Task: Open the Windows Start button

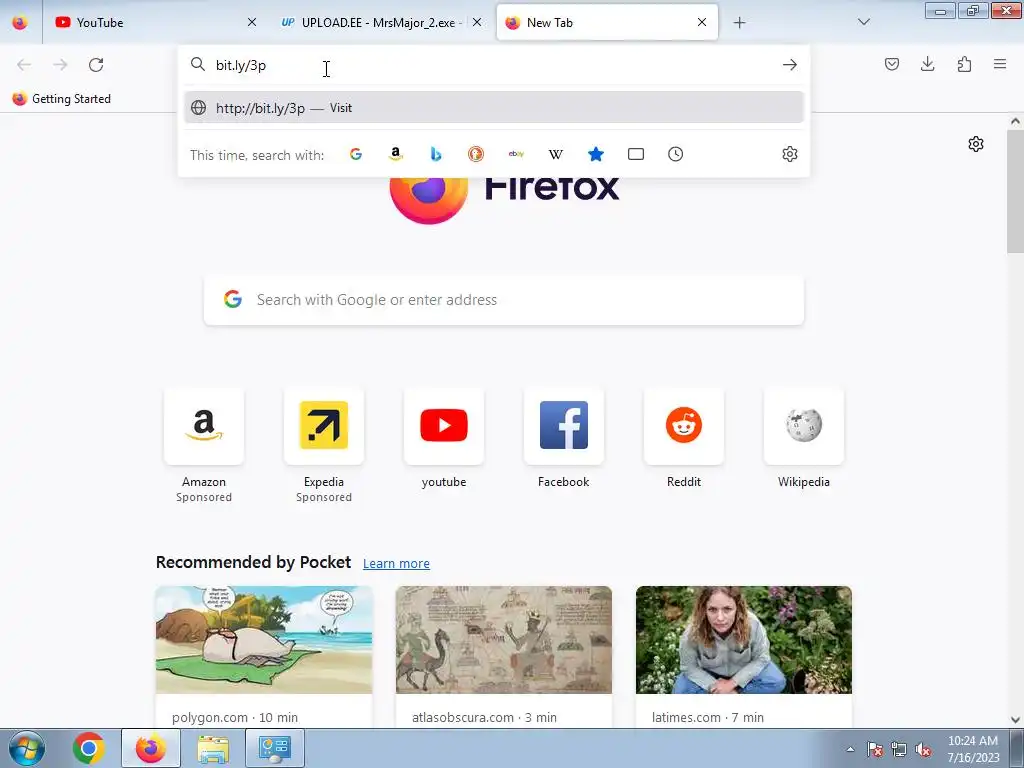Action: click(x=27, y=748)
